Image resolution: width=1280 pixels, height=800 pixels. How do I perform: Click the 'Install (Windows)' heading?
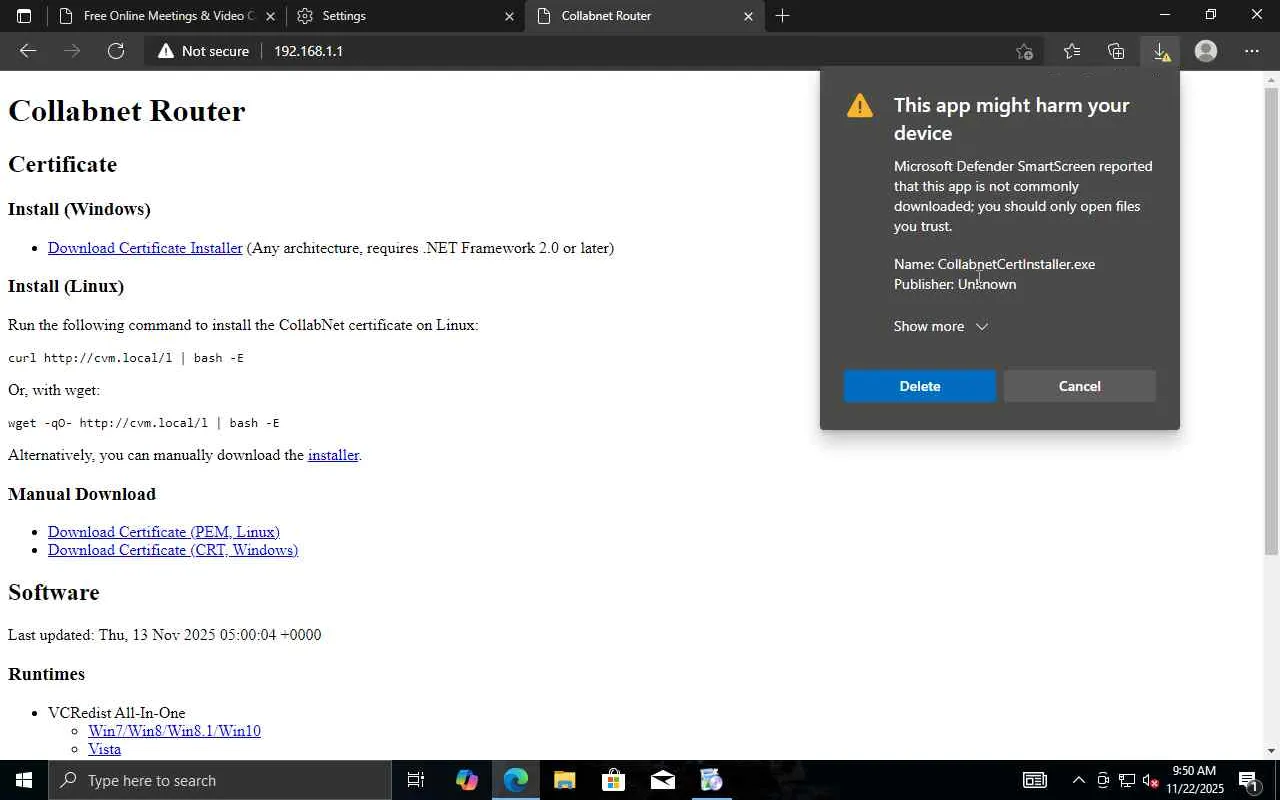(79, 209)
